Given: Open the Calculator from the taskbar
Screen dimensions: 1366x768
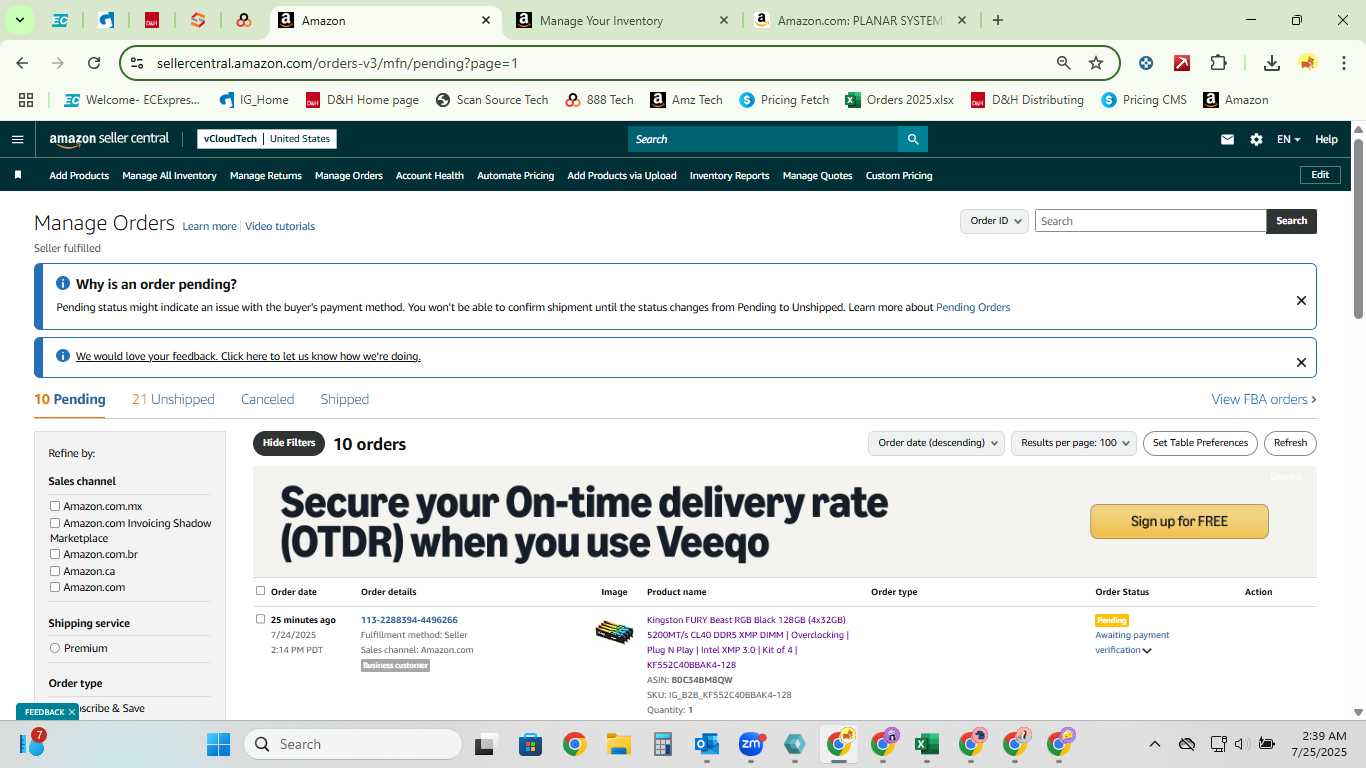Looking at the screenshot, I should click(662, 744).
